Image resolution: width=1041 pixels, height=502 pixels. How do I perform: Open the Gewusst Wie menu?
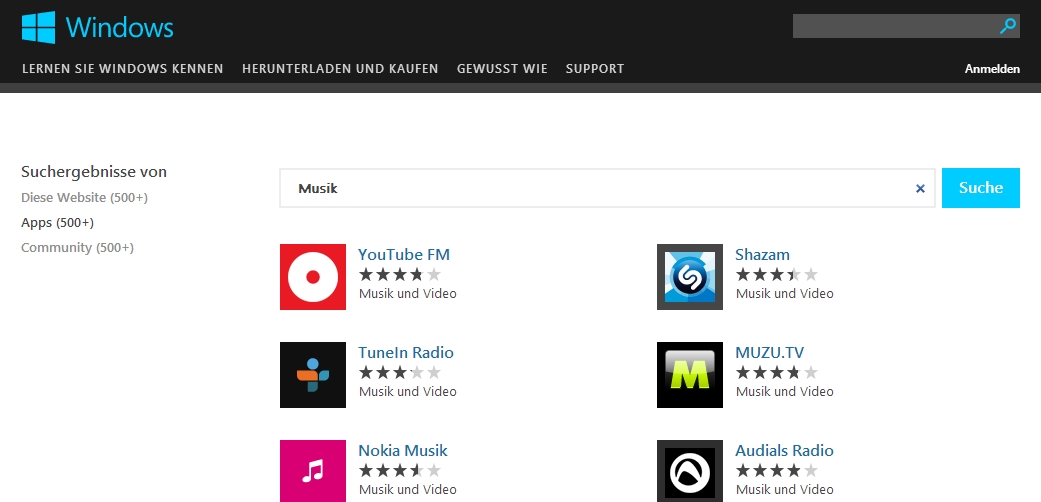502,68
